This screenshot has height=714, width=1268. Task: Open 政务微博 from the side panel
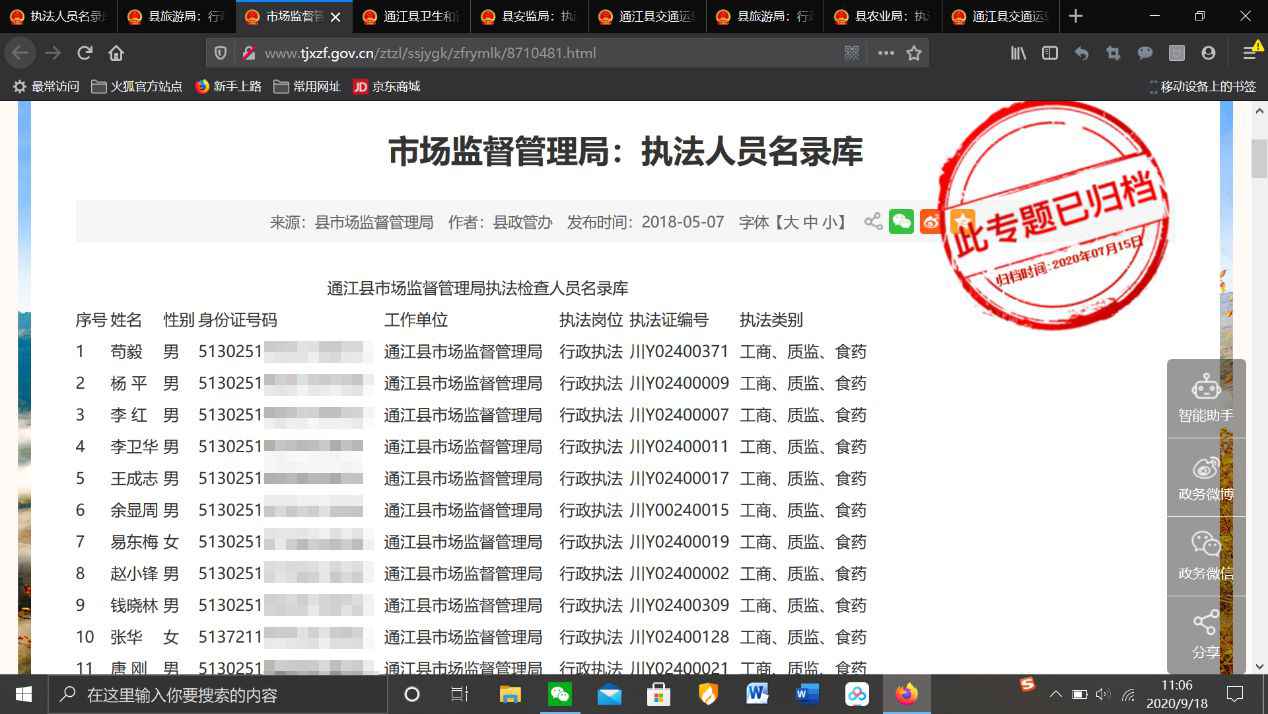tap(1205, 477)
